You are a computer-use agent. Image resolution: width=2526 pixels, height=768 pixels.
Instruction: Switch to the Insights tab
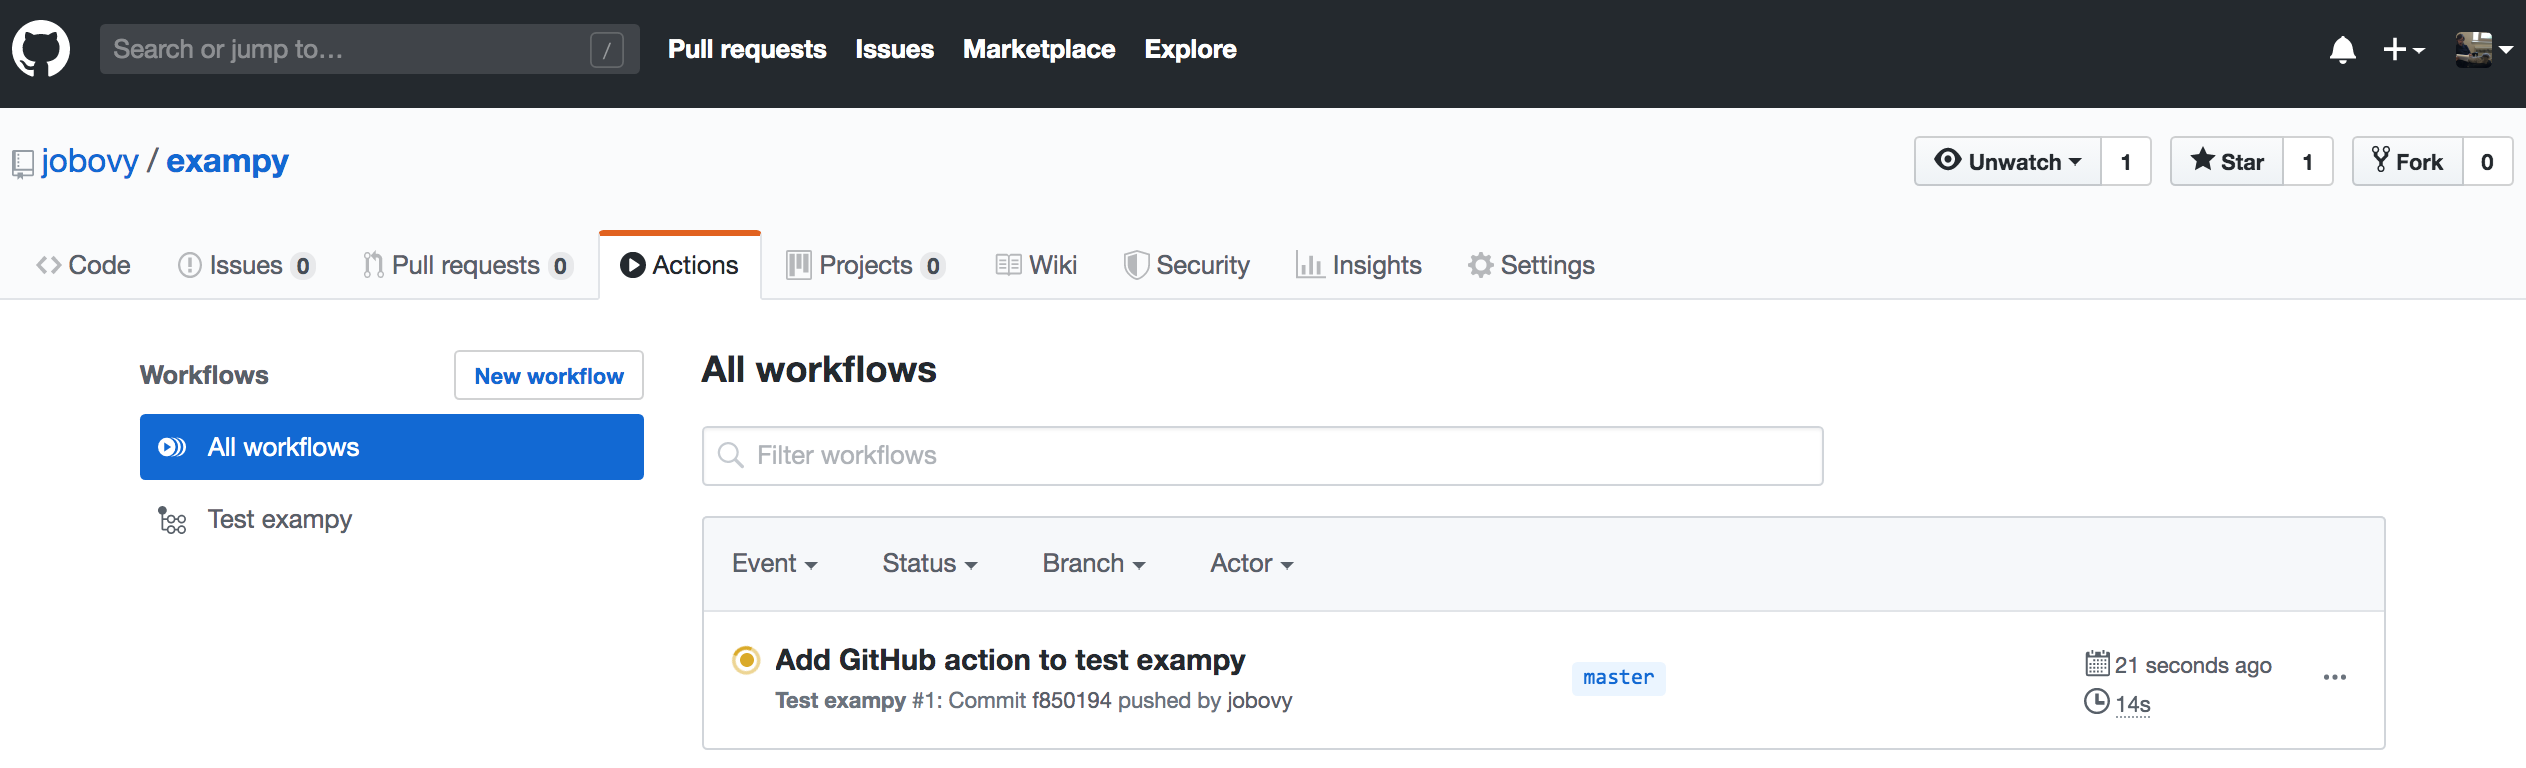tap(1358, 265)
